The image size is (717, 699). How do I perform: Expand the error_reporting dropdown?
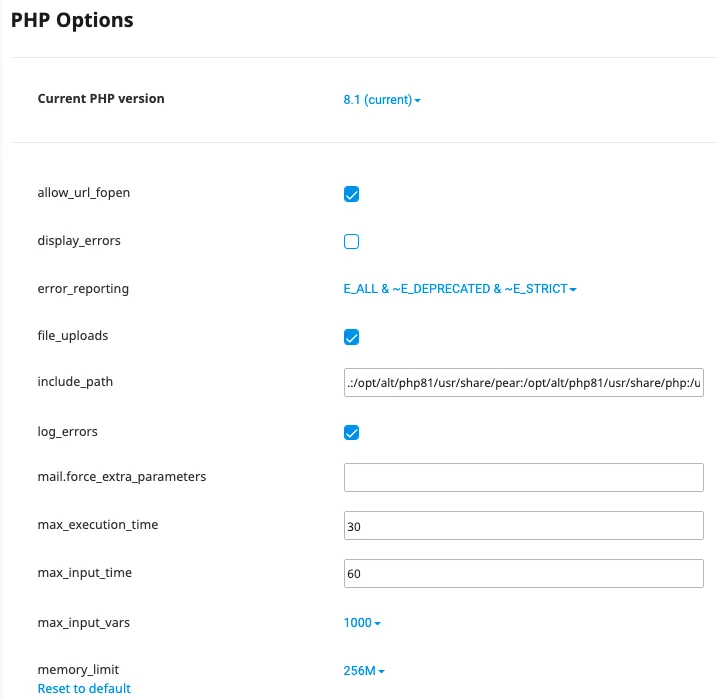click(x=460, y=289)
